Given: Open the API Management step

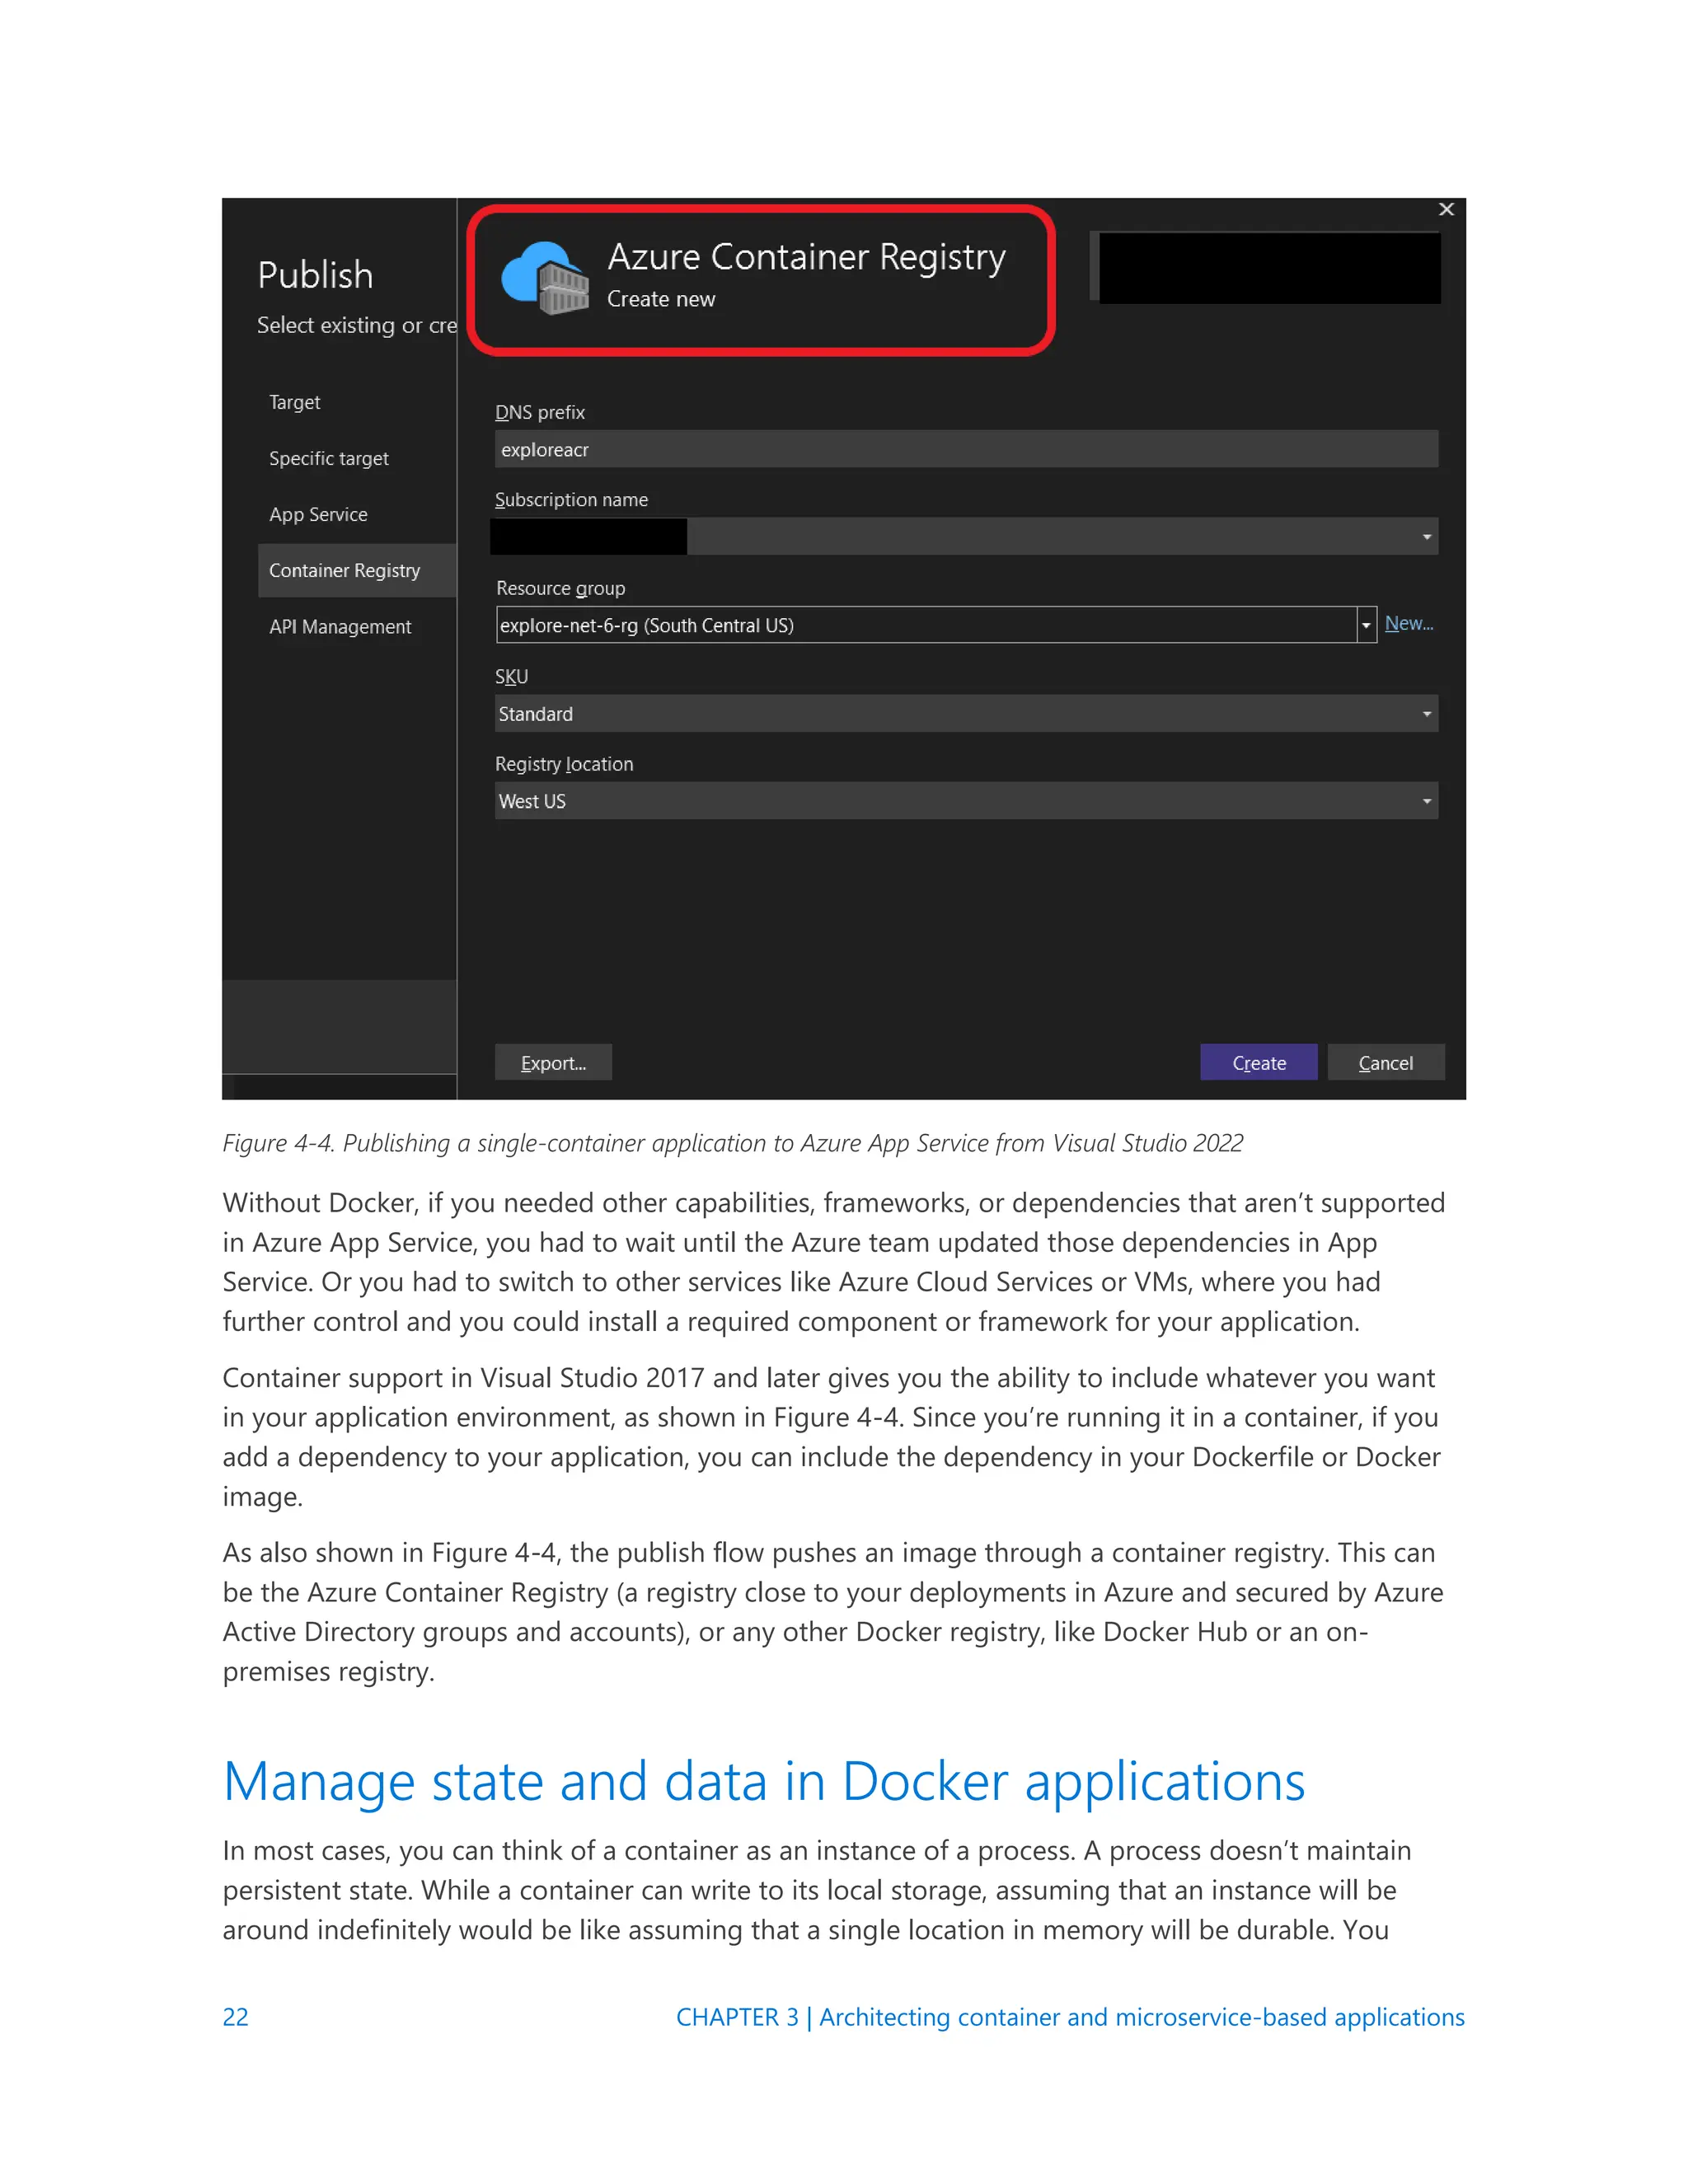Looking at the screenshot, I should [x=340, y=627].
